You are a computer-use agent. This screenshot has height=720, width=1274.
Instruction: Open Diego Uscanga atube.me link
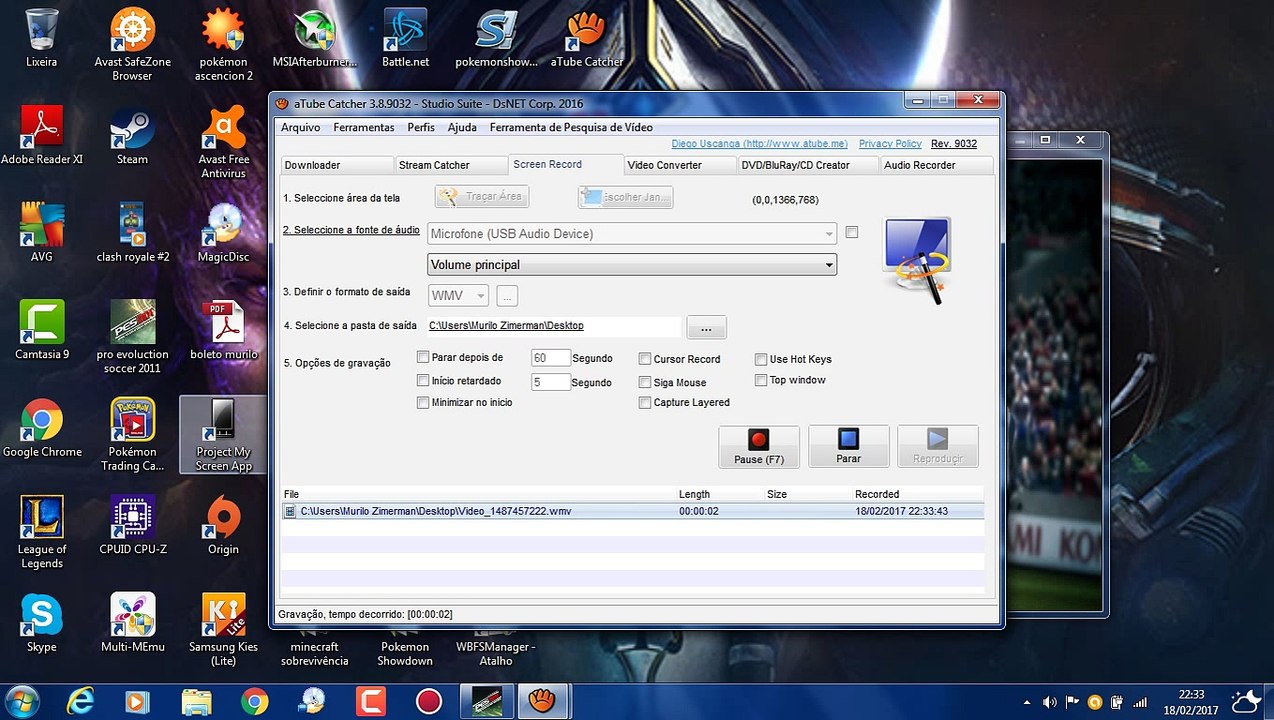(759, 144)
